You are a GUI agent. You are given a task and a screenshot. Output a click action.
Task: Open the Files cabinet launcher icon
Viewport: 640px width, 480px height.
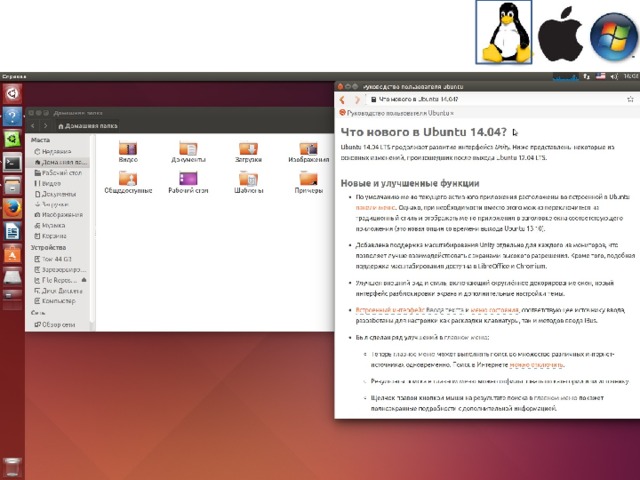tap(12, 186)
